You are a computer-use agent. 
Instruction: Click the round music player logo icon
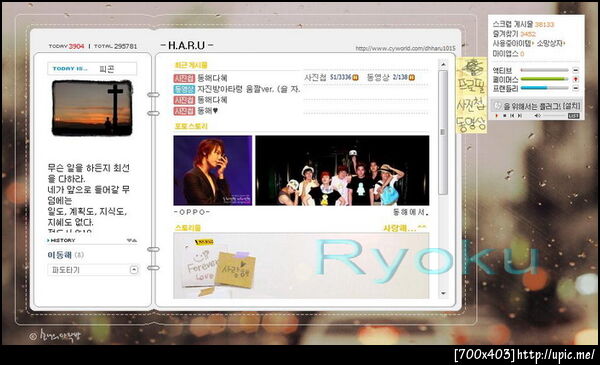[497, 105]
